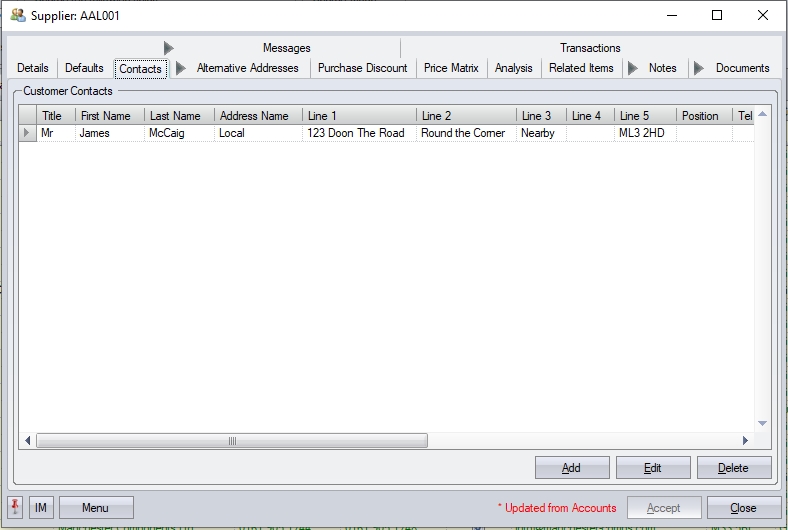Minimize the Supplier AAL001 window
The width and height of the screenshot is (788, 530).
pyautogui.click(x=672, y=15)
